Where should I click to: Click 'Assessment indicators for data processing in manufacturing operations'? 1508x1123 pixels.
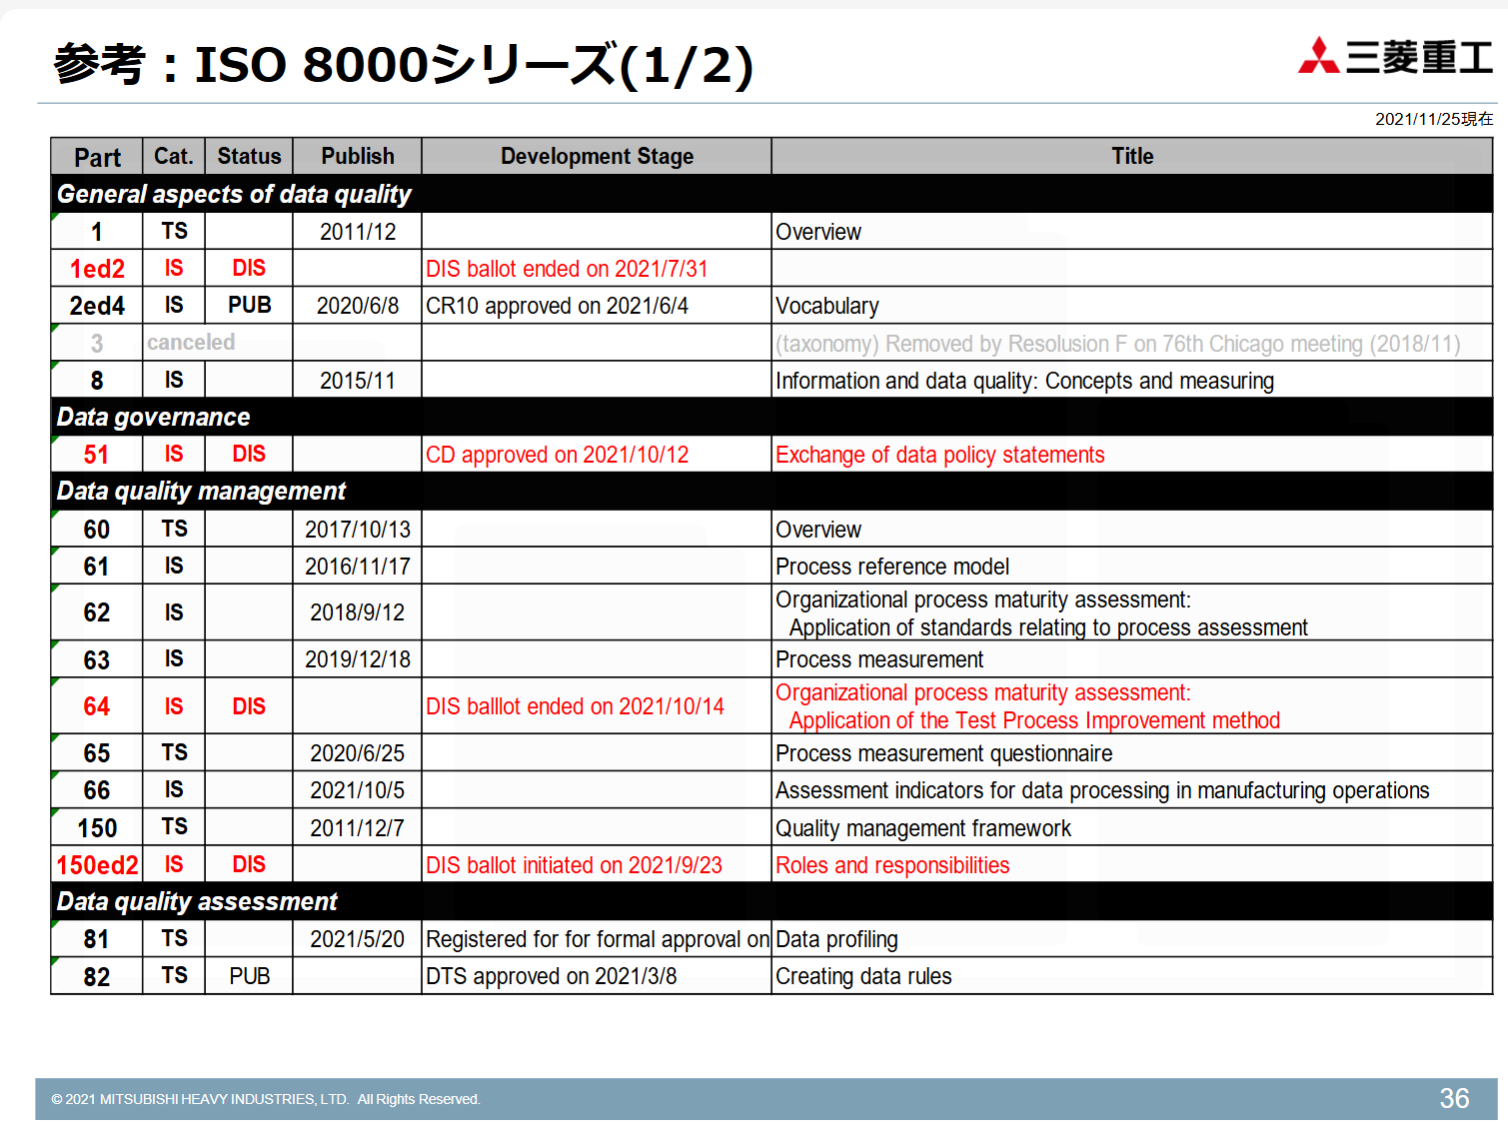(1102, 791)
